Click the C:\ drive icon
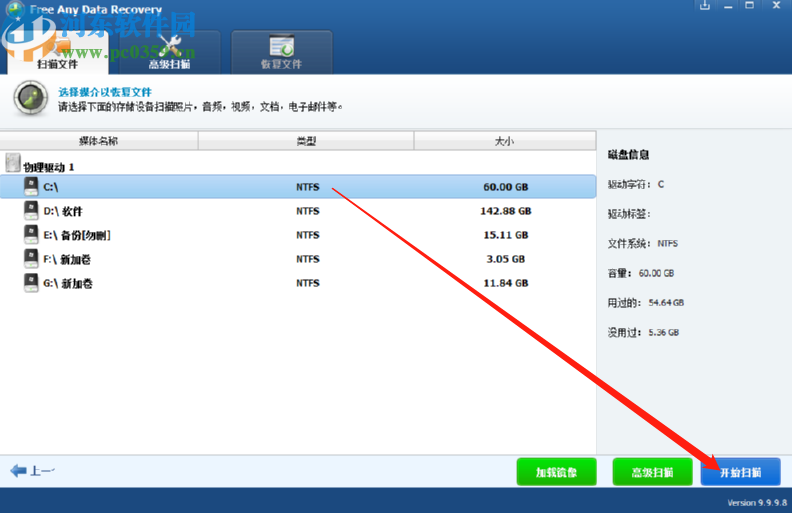This screenshot has height=513, width=792. [x=31, y=186]
